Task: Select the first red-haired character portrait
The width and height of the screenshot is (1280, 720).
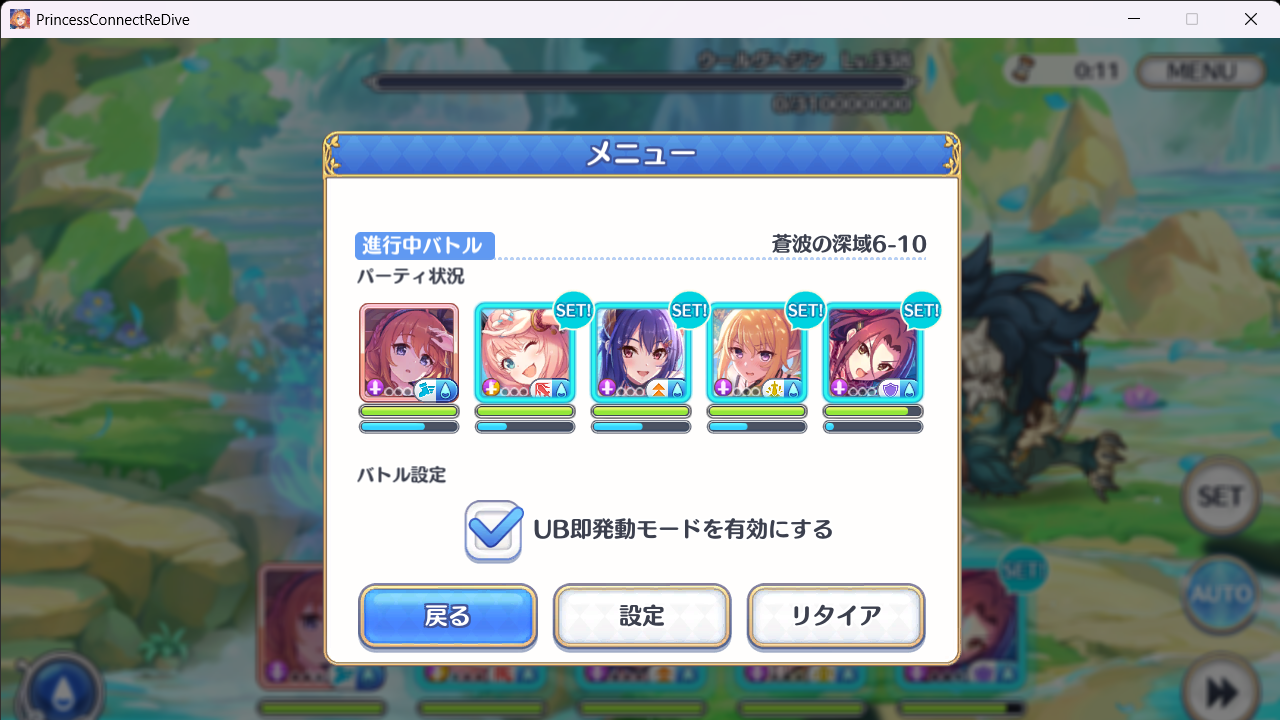Action: point(409,353)
